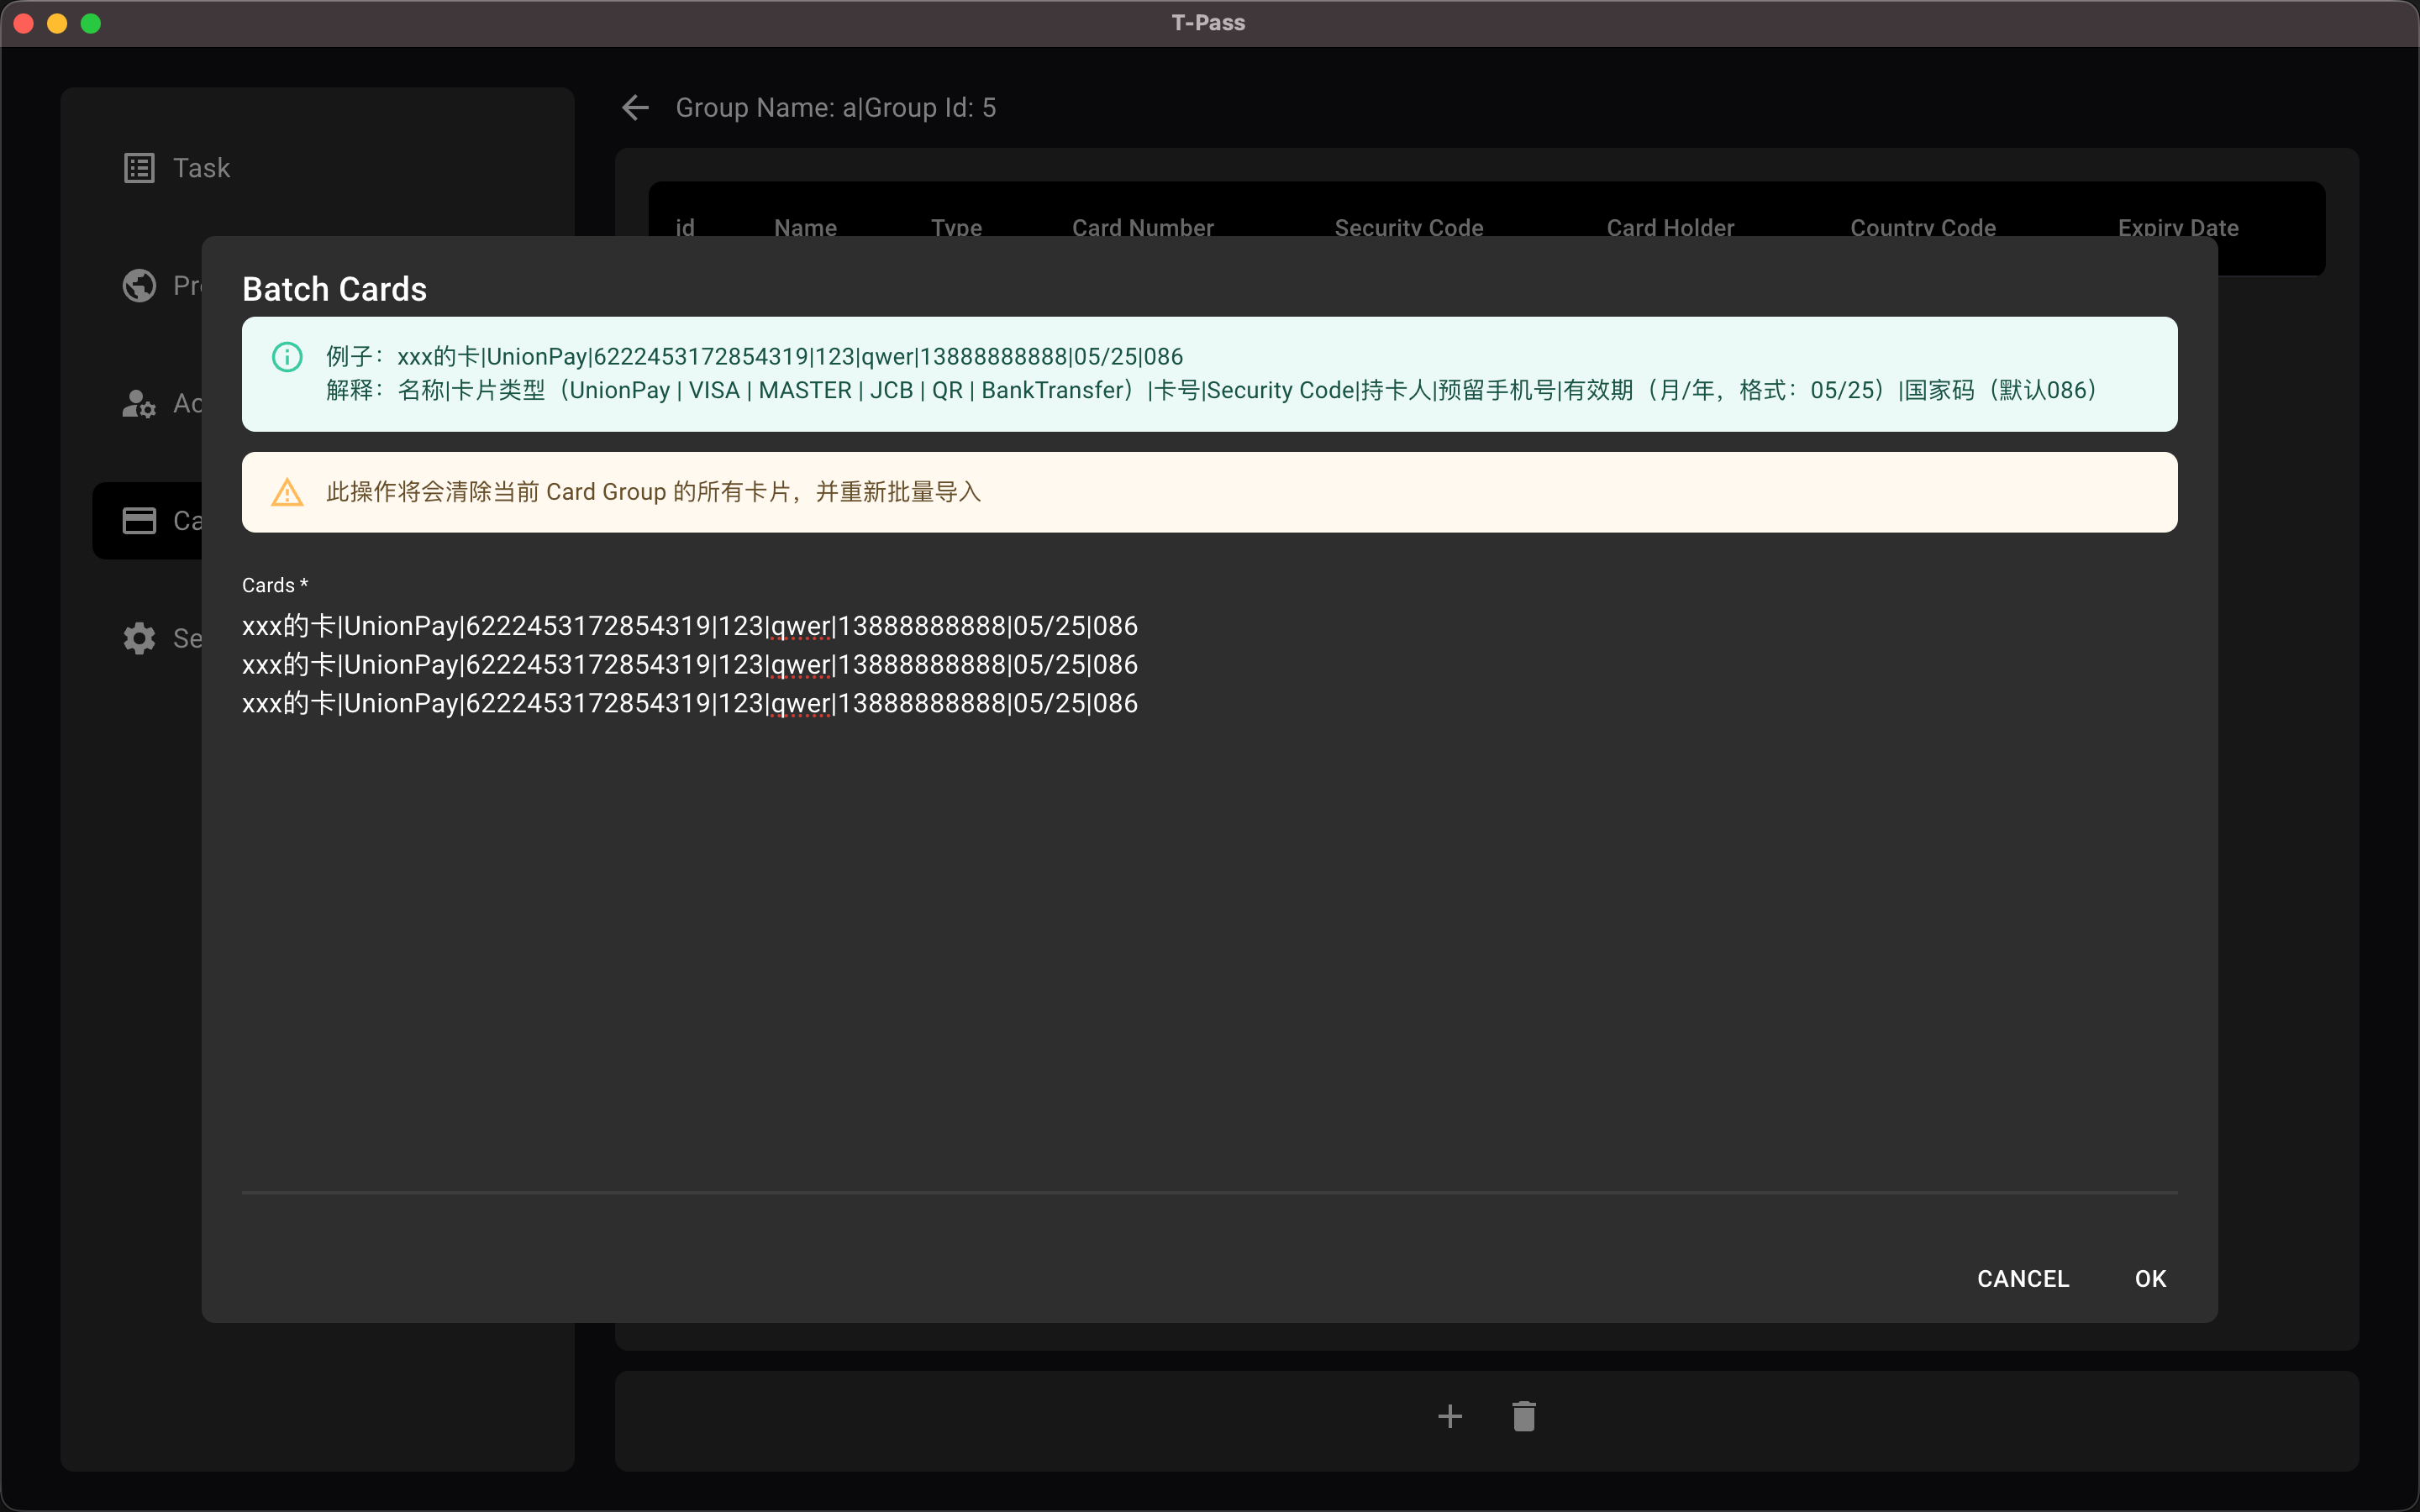This screenshot has height=1512, width=2420.
Task: Open the Task menu item
Action: click(x=201, y=168)
